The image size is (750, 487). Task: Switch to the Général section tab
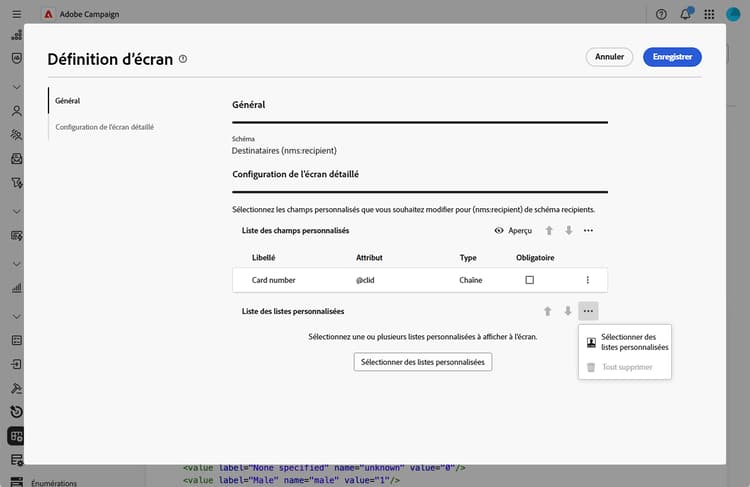pyautogui.click(x=67, y=100)
